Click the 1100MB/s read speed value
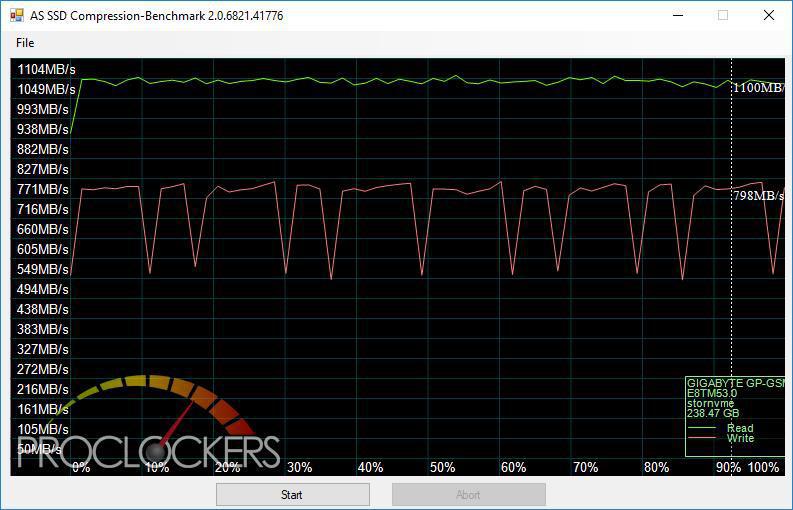Image resolution: width=793 pixels, height=510 pixels. coord(758,88)
